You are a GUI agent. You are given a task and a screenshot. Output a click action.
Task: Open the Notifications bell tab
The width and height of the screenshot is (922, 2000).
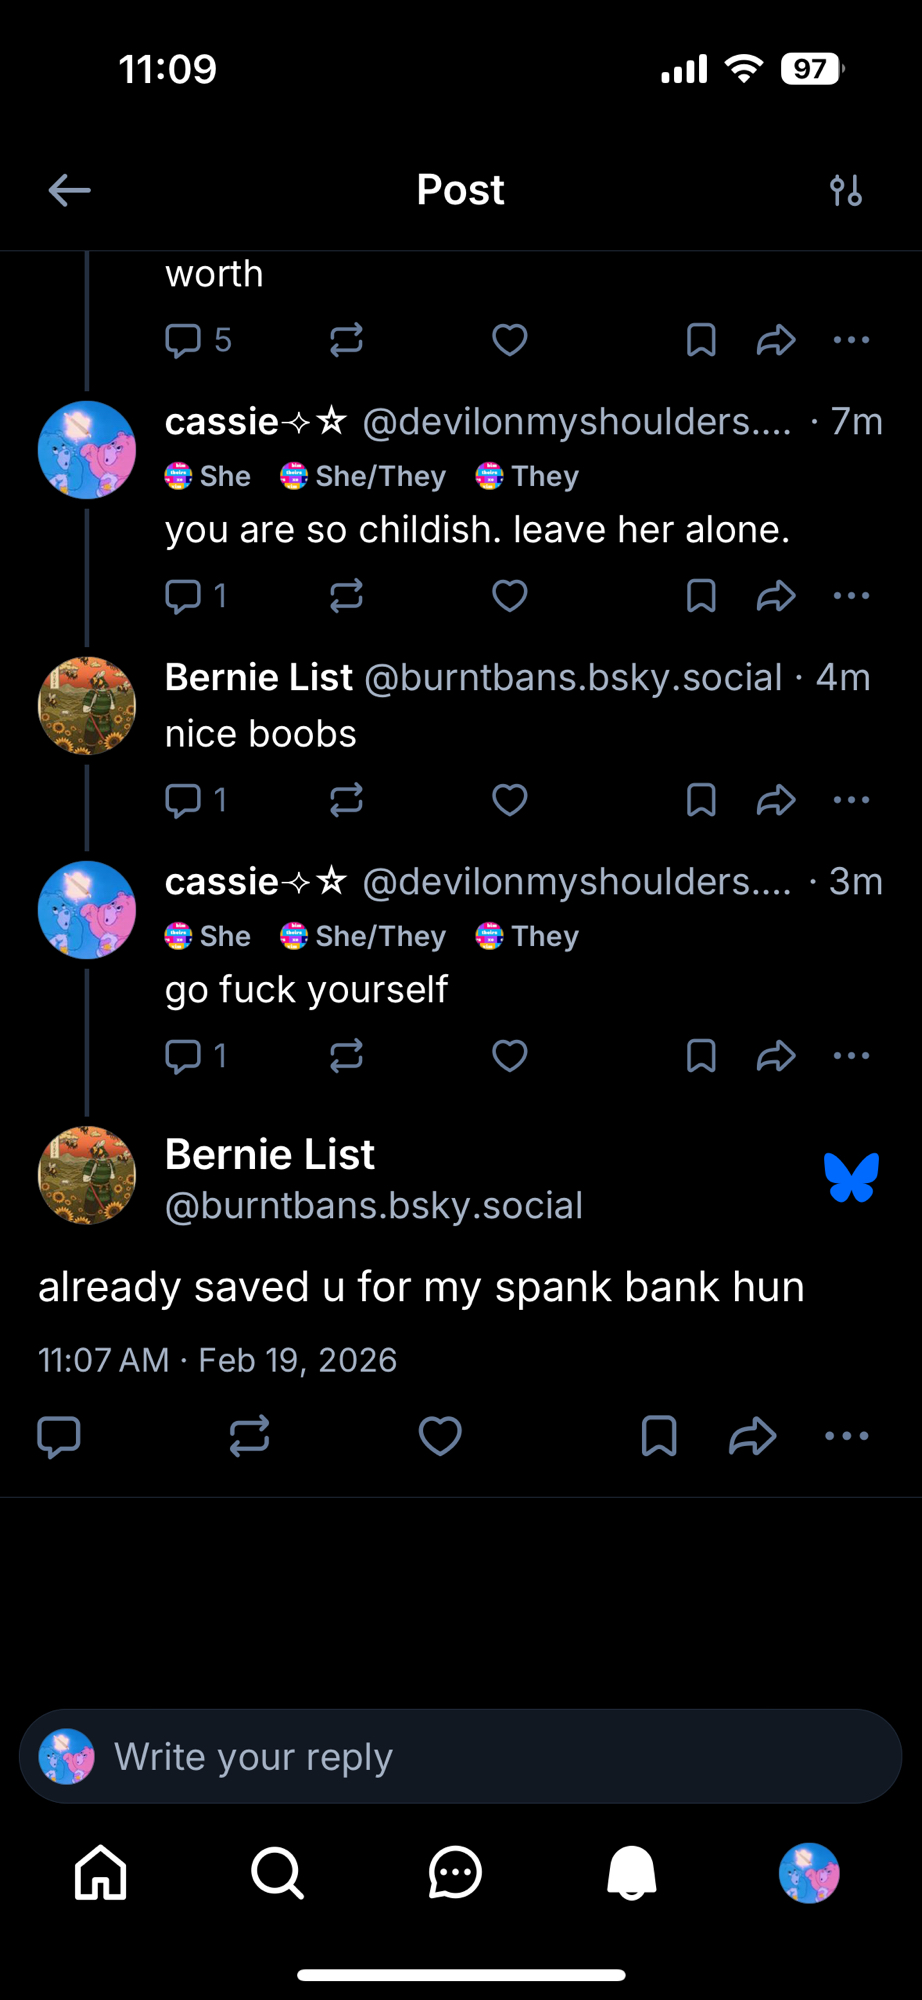(x=632, y=1873)
